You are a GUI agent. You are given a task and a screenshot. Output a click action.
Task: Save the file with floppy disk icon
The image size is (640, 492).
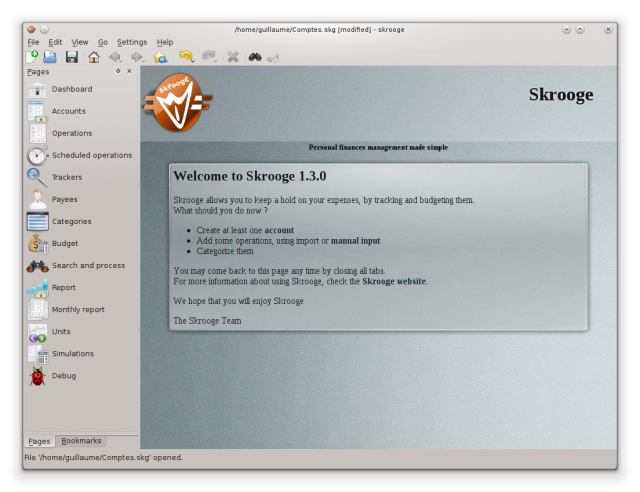(x=72, y=57)
